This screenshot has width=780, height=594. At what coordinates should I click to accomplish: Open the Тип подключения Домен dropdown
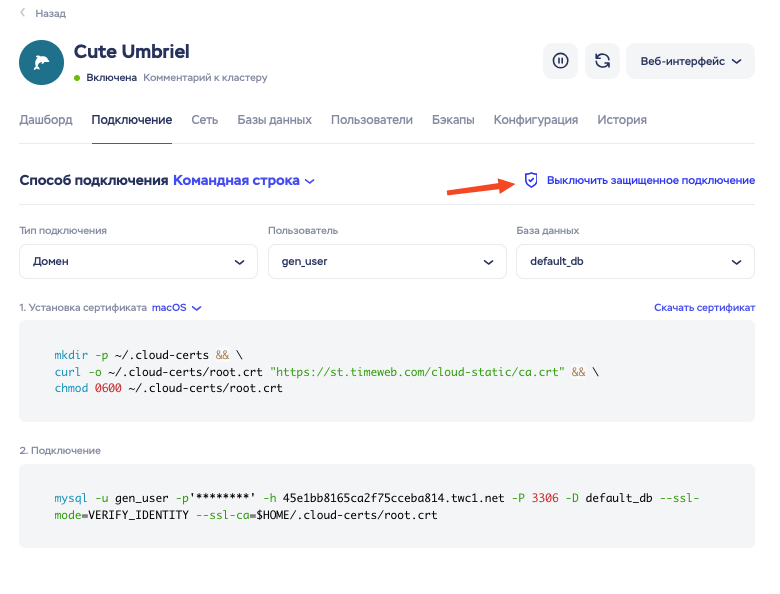[x=138, y=261]
